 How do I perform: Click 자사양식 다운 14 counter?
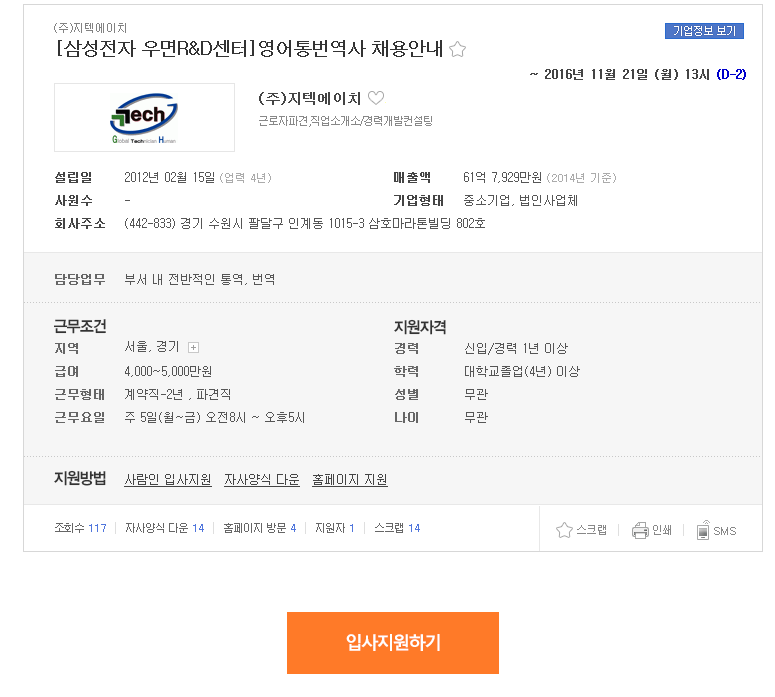tap(165, 528)
